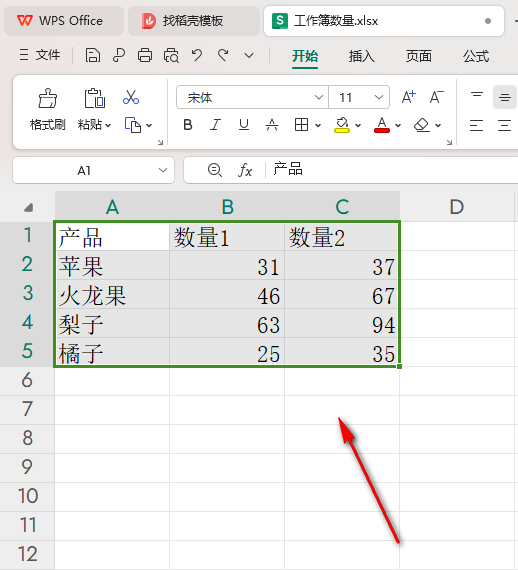
Task: Toggle Bold formatting
Action: coord(188,125)
